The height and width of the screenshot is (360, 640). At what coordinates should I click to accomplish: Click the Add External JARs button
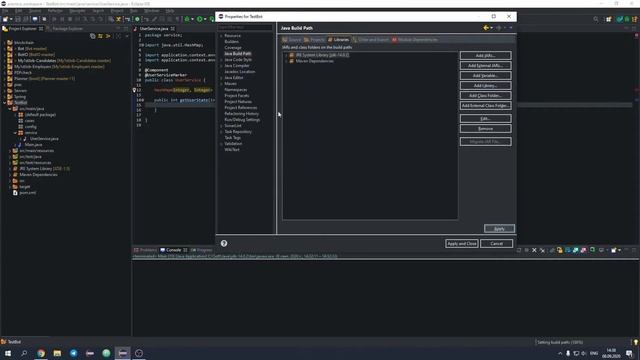point(485,65)
